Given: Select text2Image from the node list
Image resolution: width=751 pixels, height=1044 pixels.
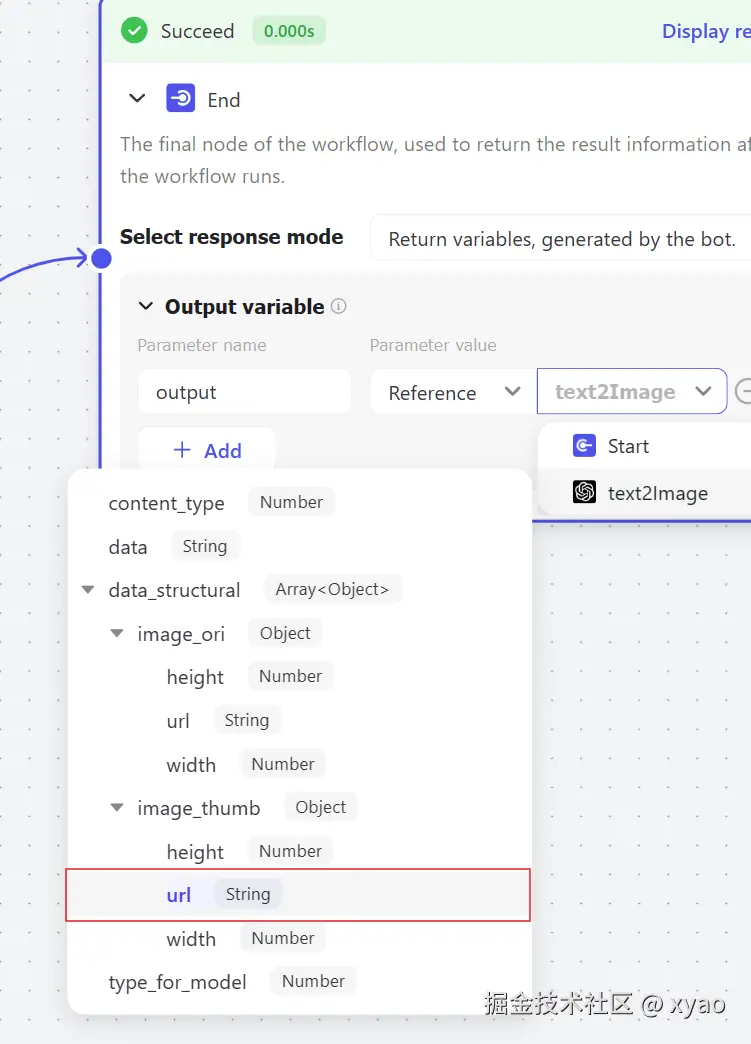Looking at the screenshot, I should tap(657, 493).
